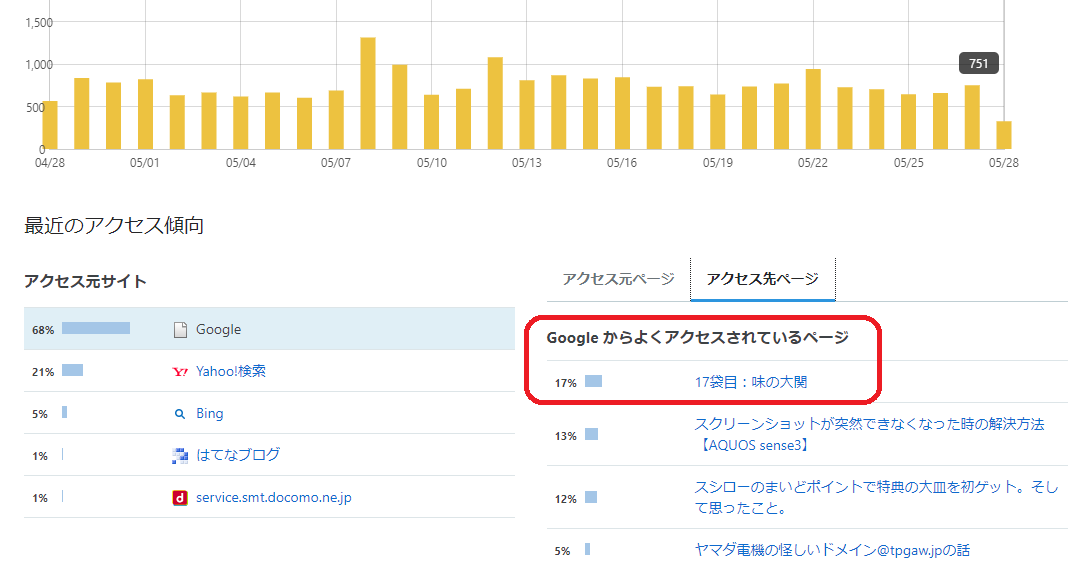Open the はてなブログ link
The width and height of the screenshot is (1068, 570).
point(238,455)
